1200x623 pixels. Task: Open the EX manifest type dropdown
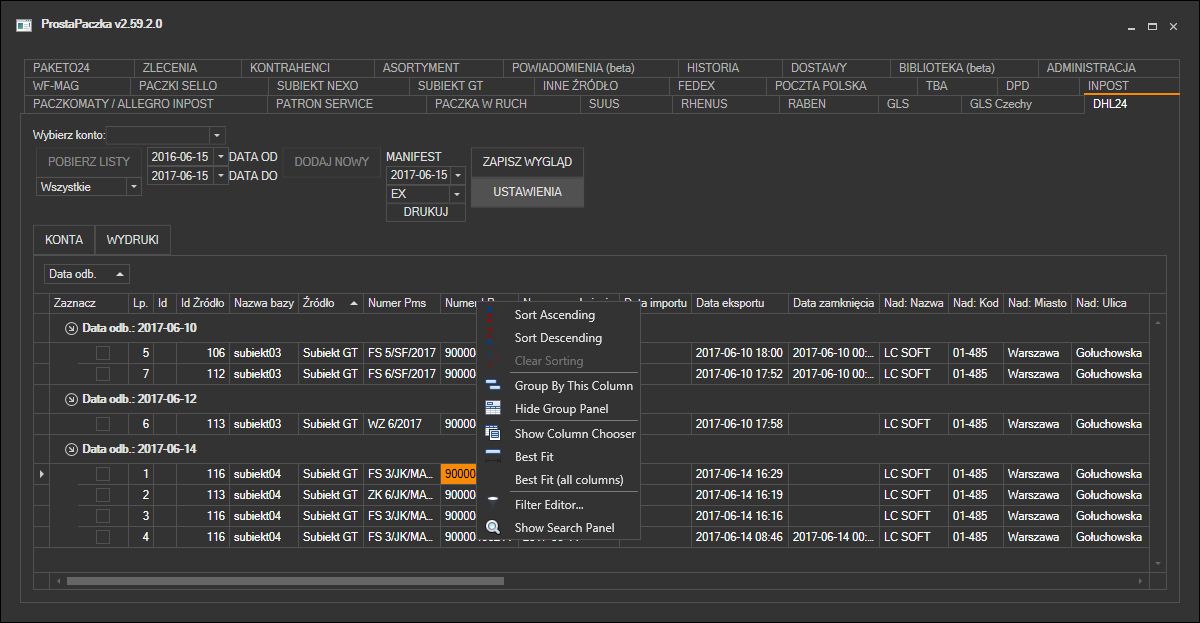pos(458,194)
